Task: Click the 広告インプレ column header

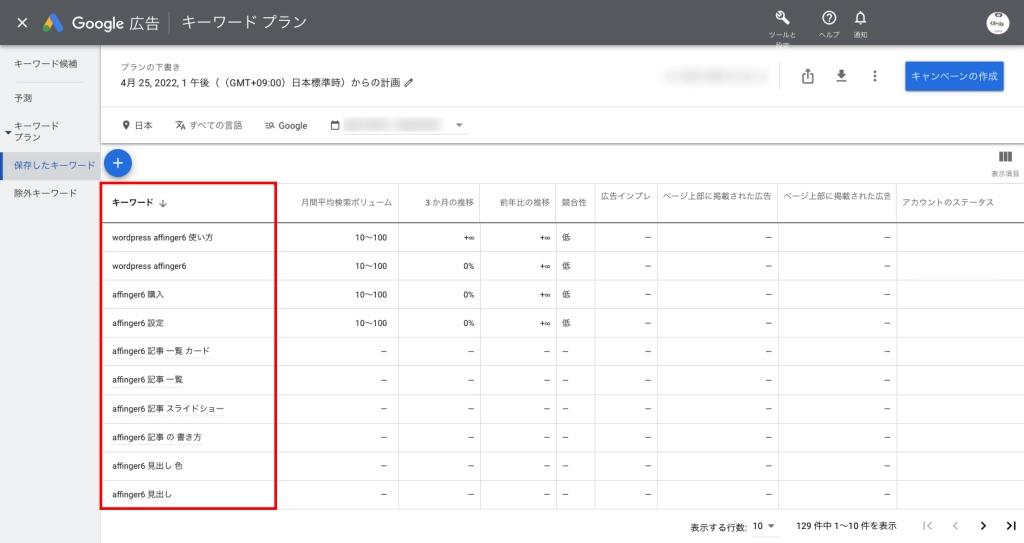Action: pos(626,196)
